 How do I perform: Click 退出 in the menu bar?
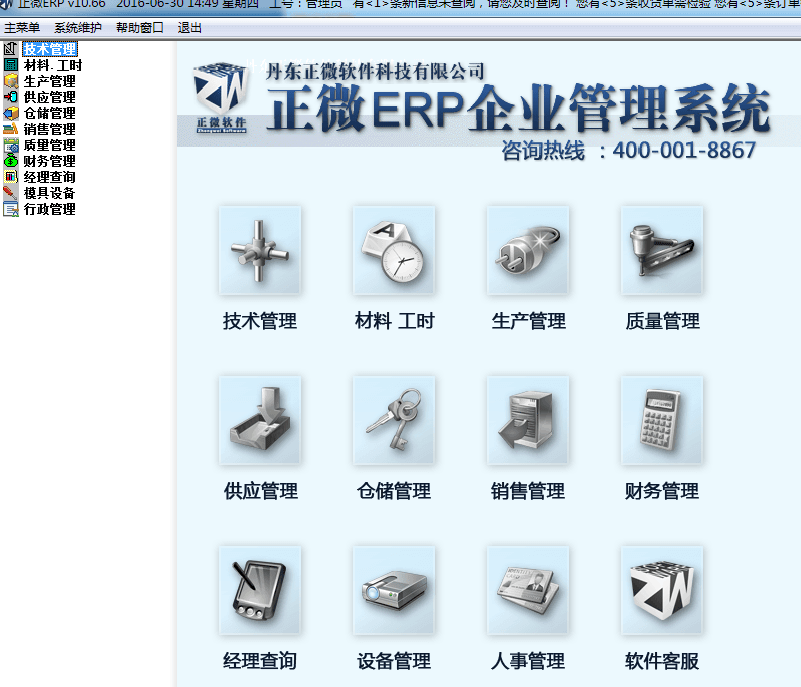pos(190,28)
